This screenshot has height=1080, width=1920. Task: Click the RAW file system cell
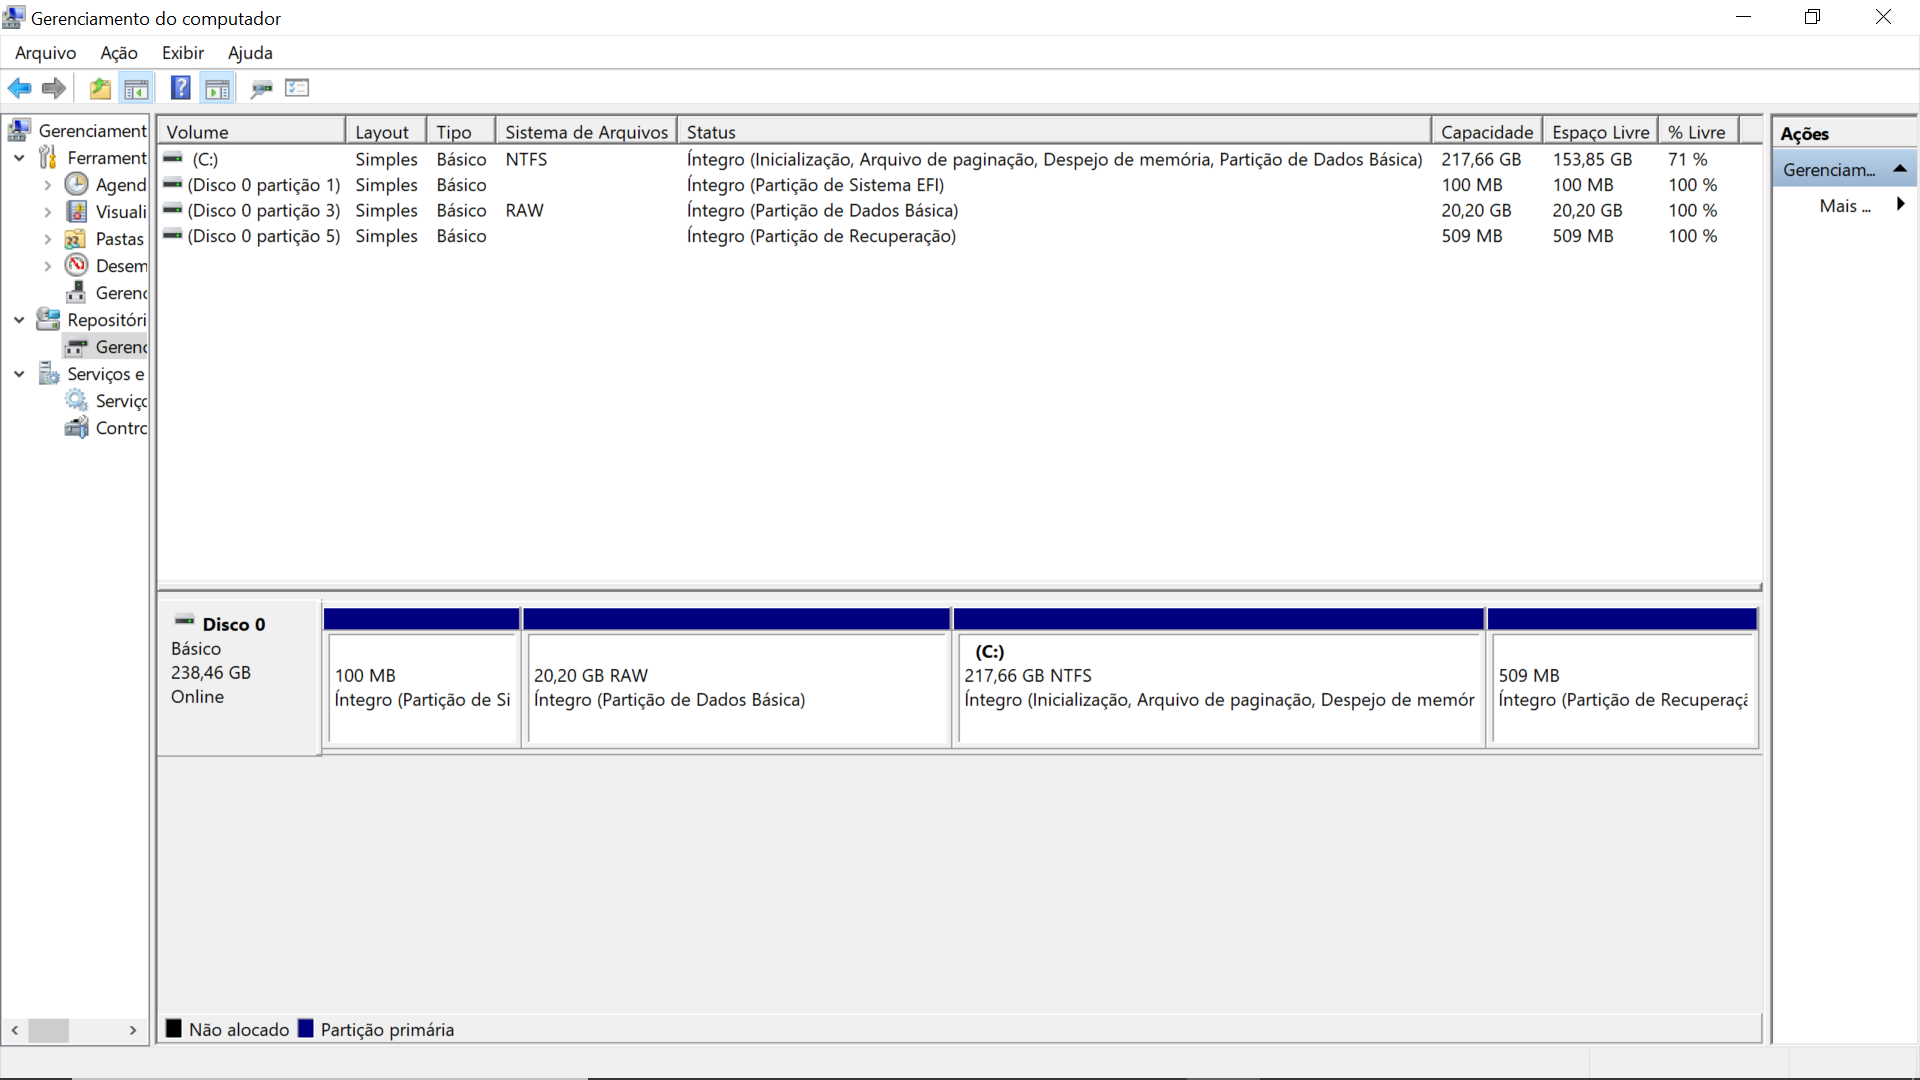click(x=525, y=210)
